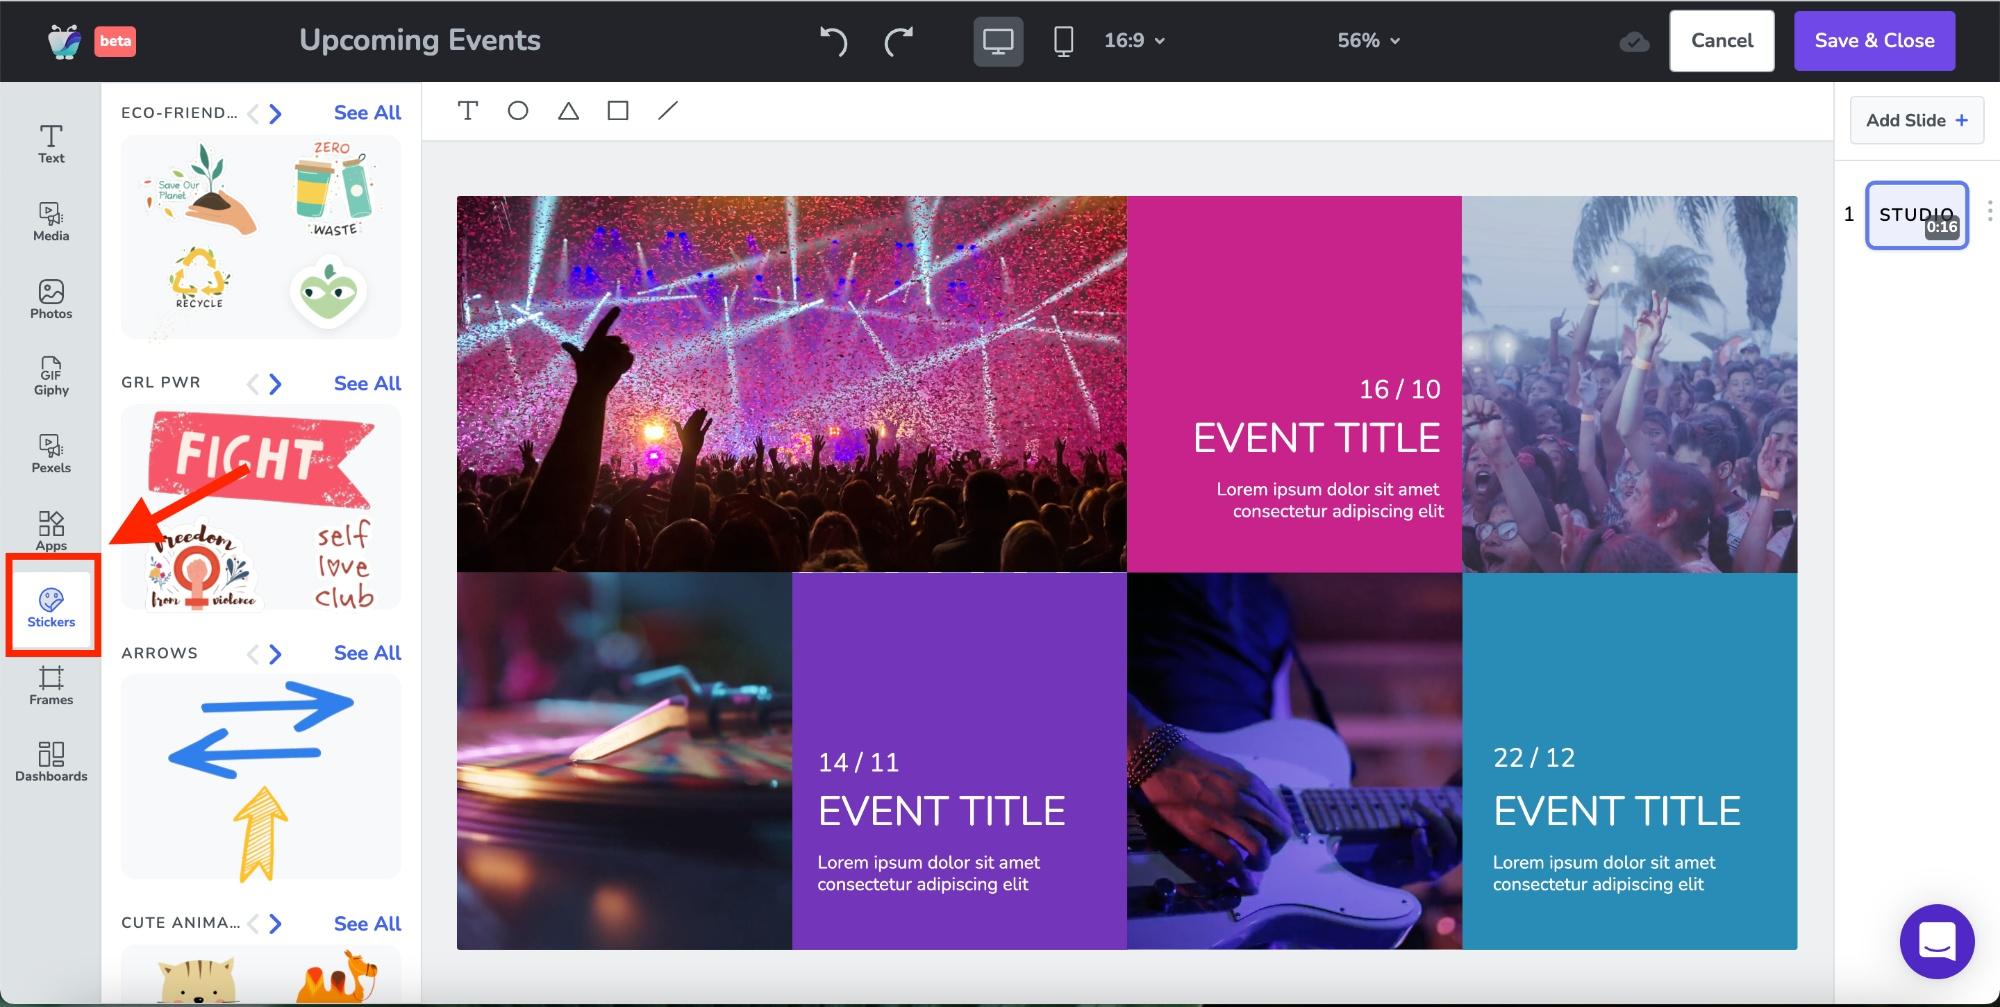The width and height of the screenshot is (2000, 1007).
Task: Select the triangle shape tool
Action: (568, 110)
